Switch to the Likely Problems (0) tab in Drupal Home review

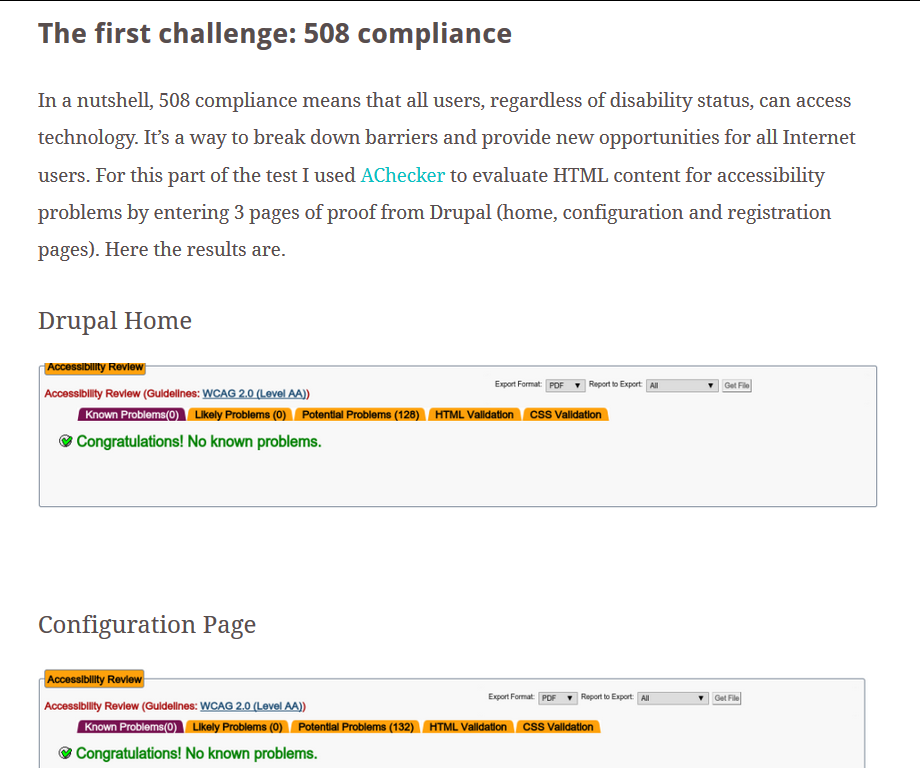pos(240,415)
